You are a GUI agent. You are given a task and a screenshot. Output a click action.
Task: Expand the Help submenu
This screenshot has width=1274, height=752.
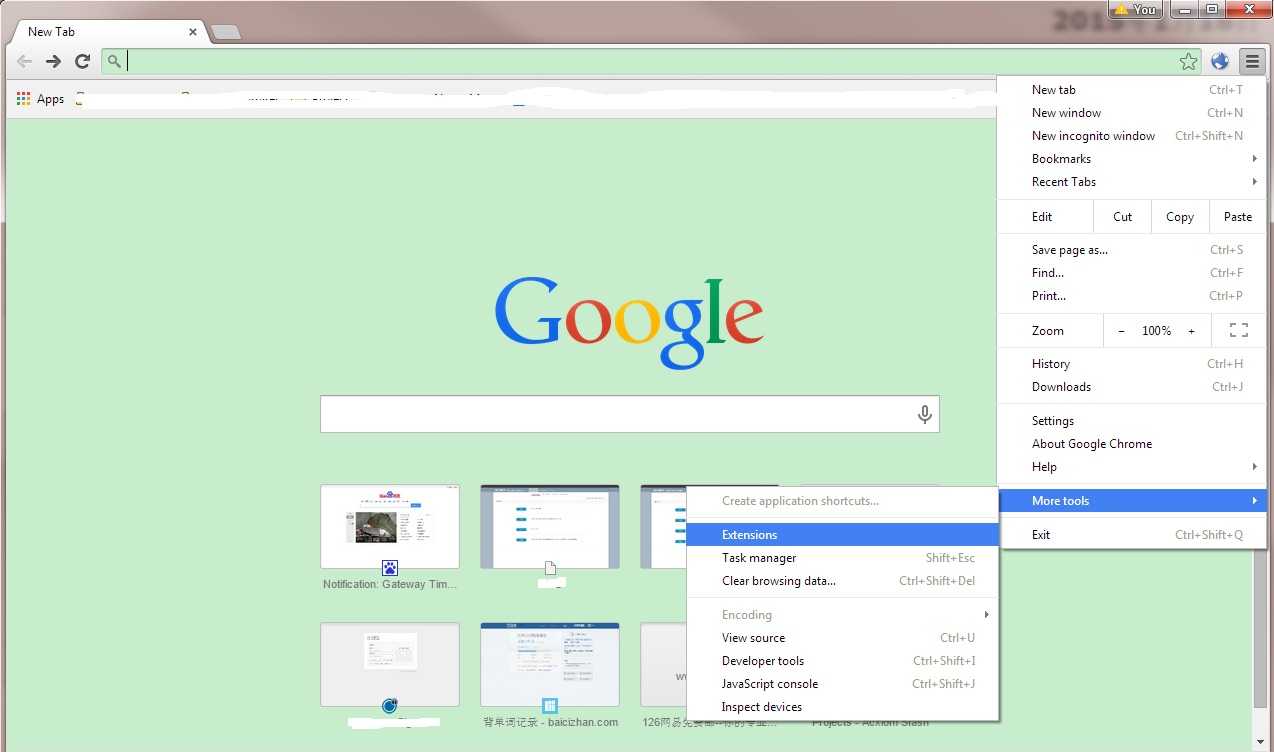tap(1132, 467)
